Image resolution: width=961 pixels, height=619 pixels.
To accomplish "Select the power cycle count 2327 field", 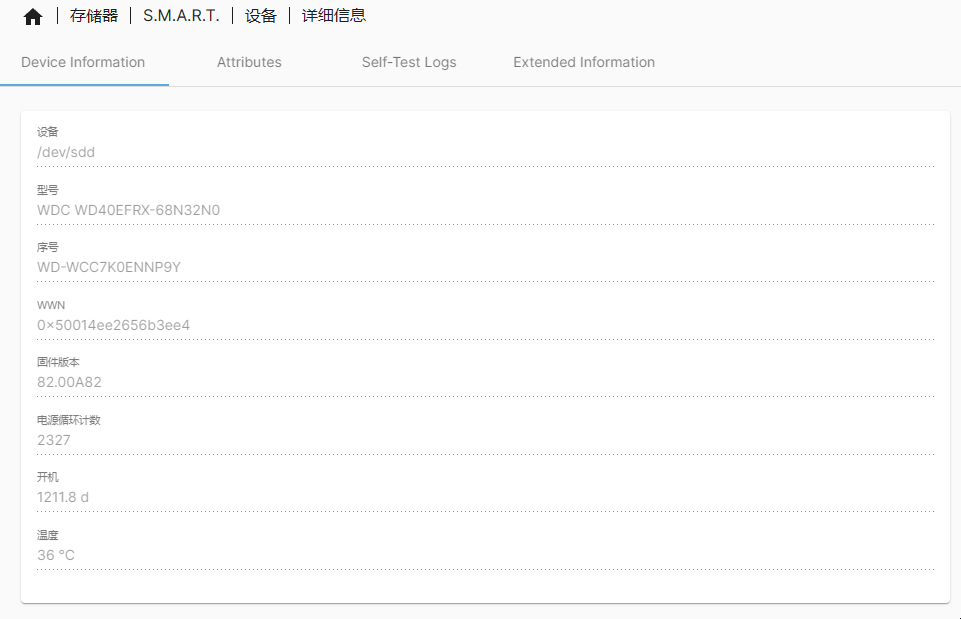I will tap(54, 440).
